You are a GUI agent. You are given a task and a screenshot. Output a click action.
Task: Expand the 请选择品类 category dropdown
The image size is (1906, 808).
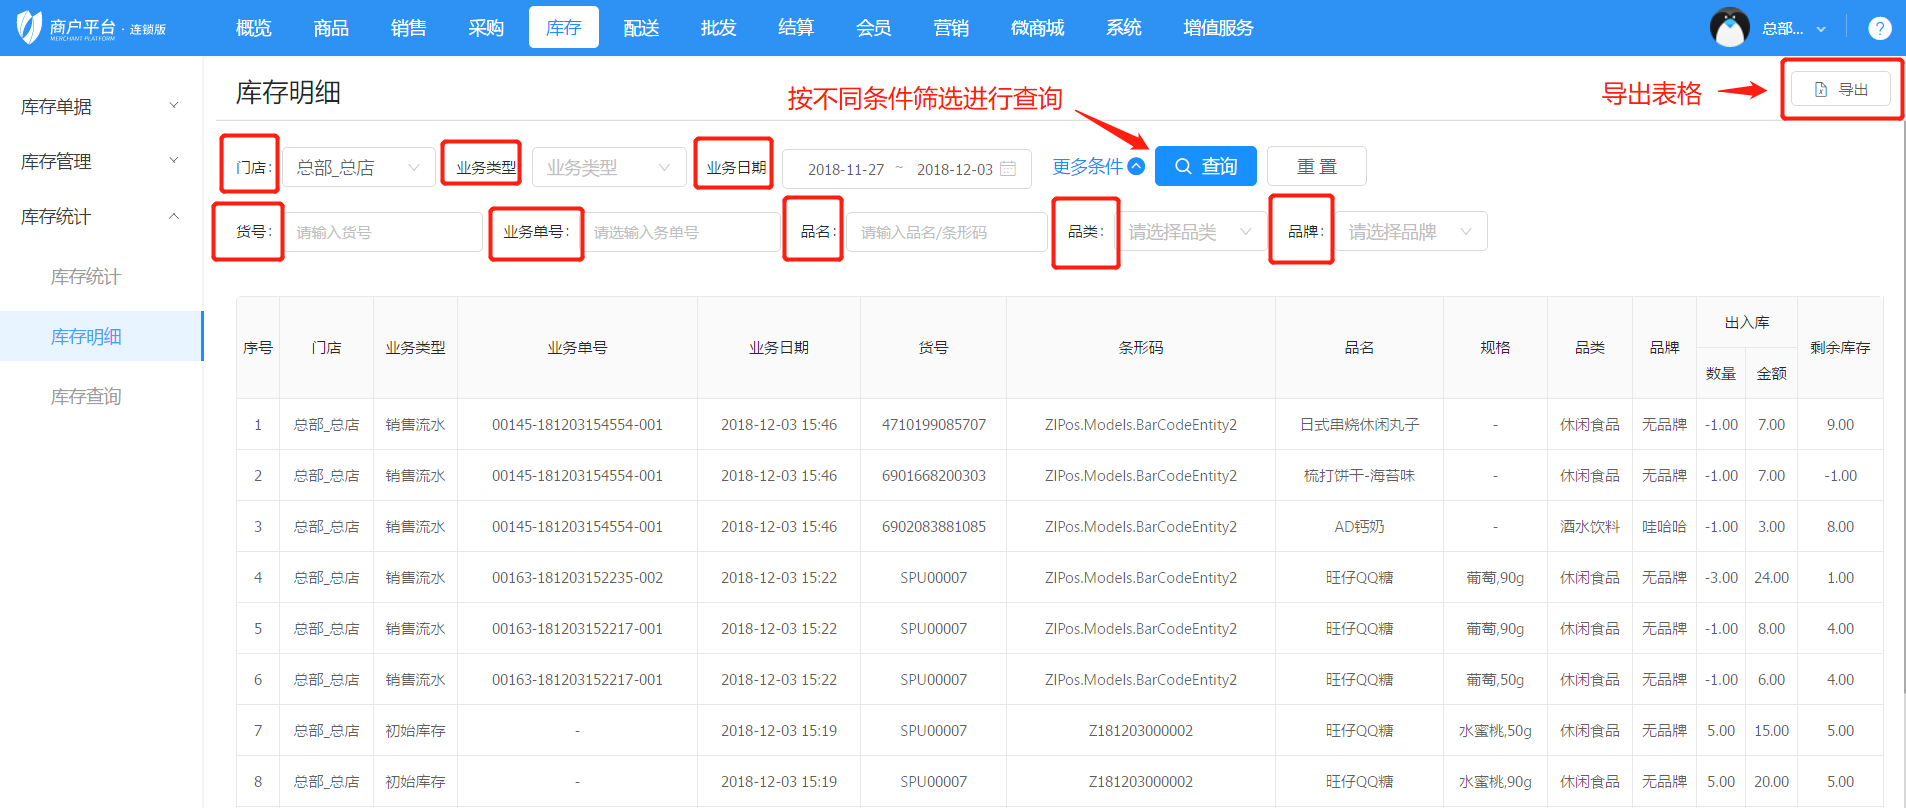click(x=1190, y=232)
